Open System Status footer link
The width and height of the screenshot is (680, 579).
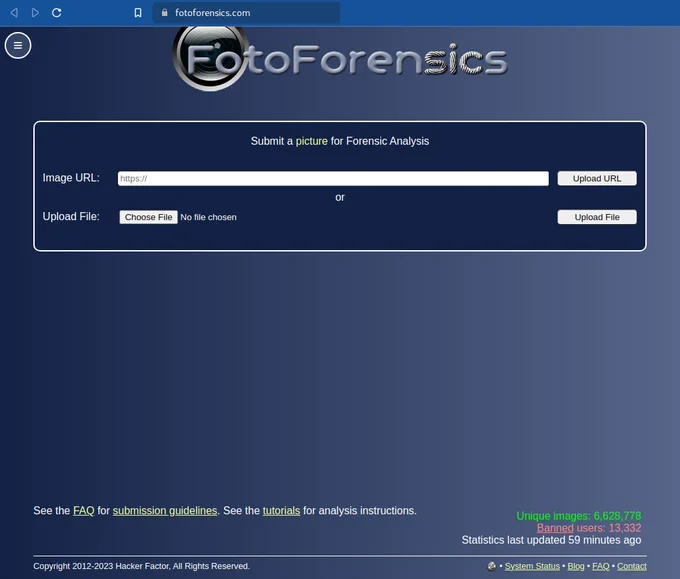click(x=532, y=566)
